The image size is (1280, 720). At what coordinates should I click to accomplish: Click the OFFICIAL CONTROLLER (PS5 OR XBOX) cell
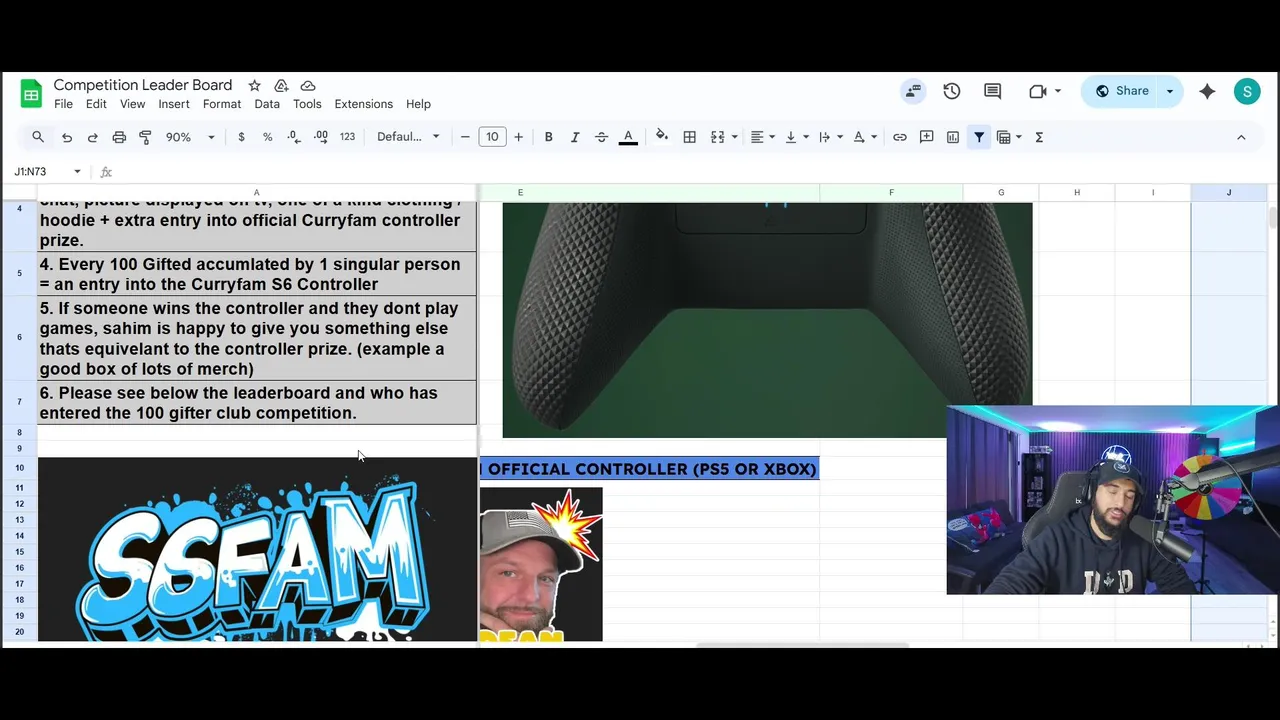(650, 468)
